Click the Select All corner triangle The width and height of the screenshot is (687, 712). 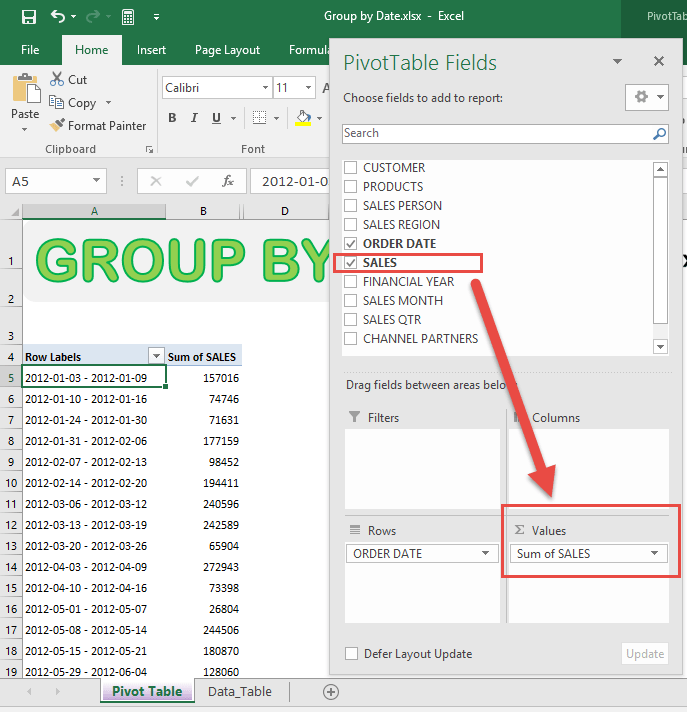point(15,212)
